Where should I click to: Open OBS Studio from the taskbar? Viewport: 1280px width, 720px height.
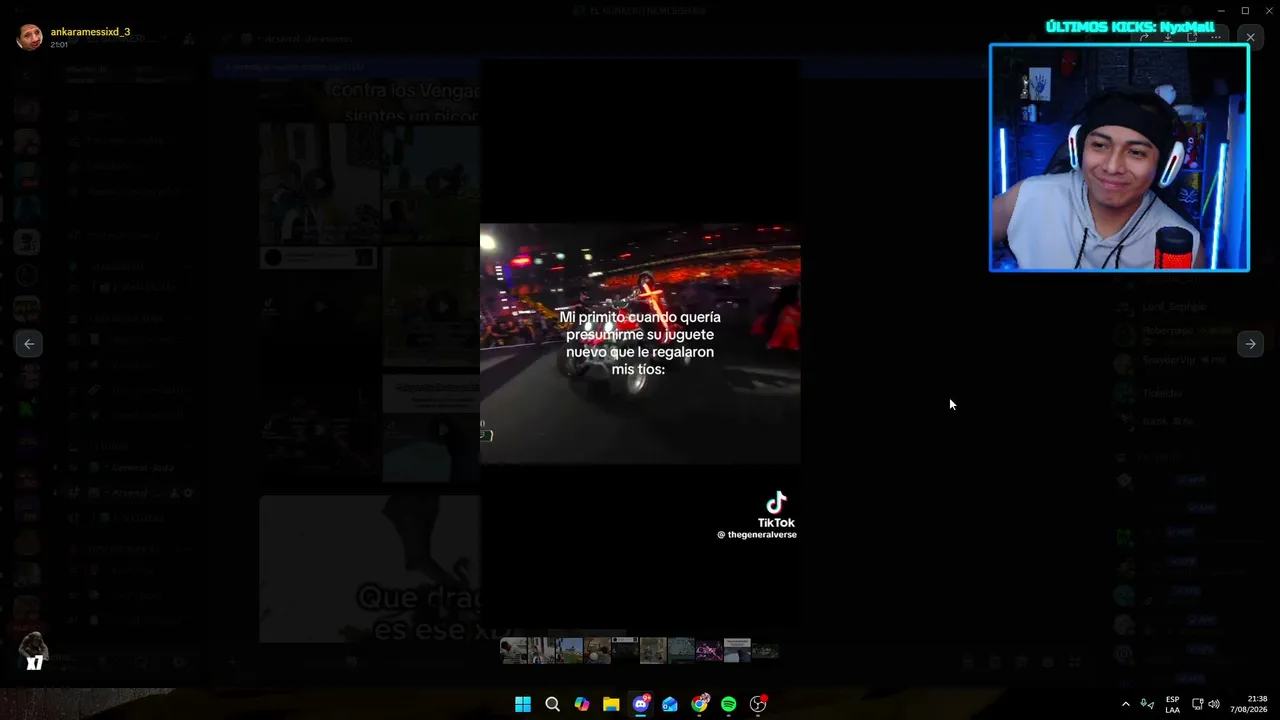(758, 704)
